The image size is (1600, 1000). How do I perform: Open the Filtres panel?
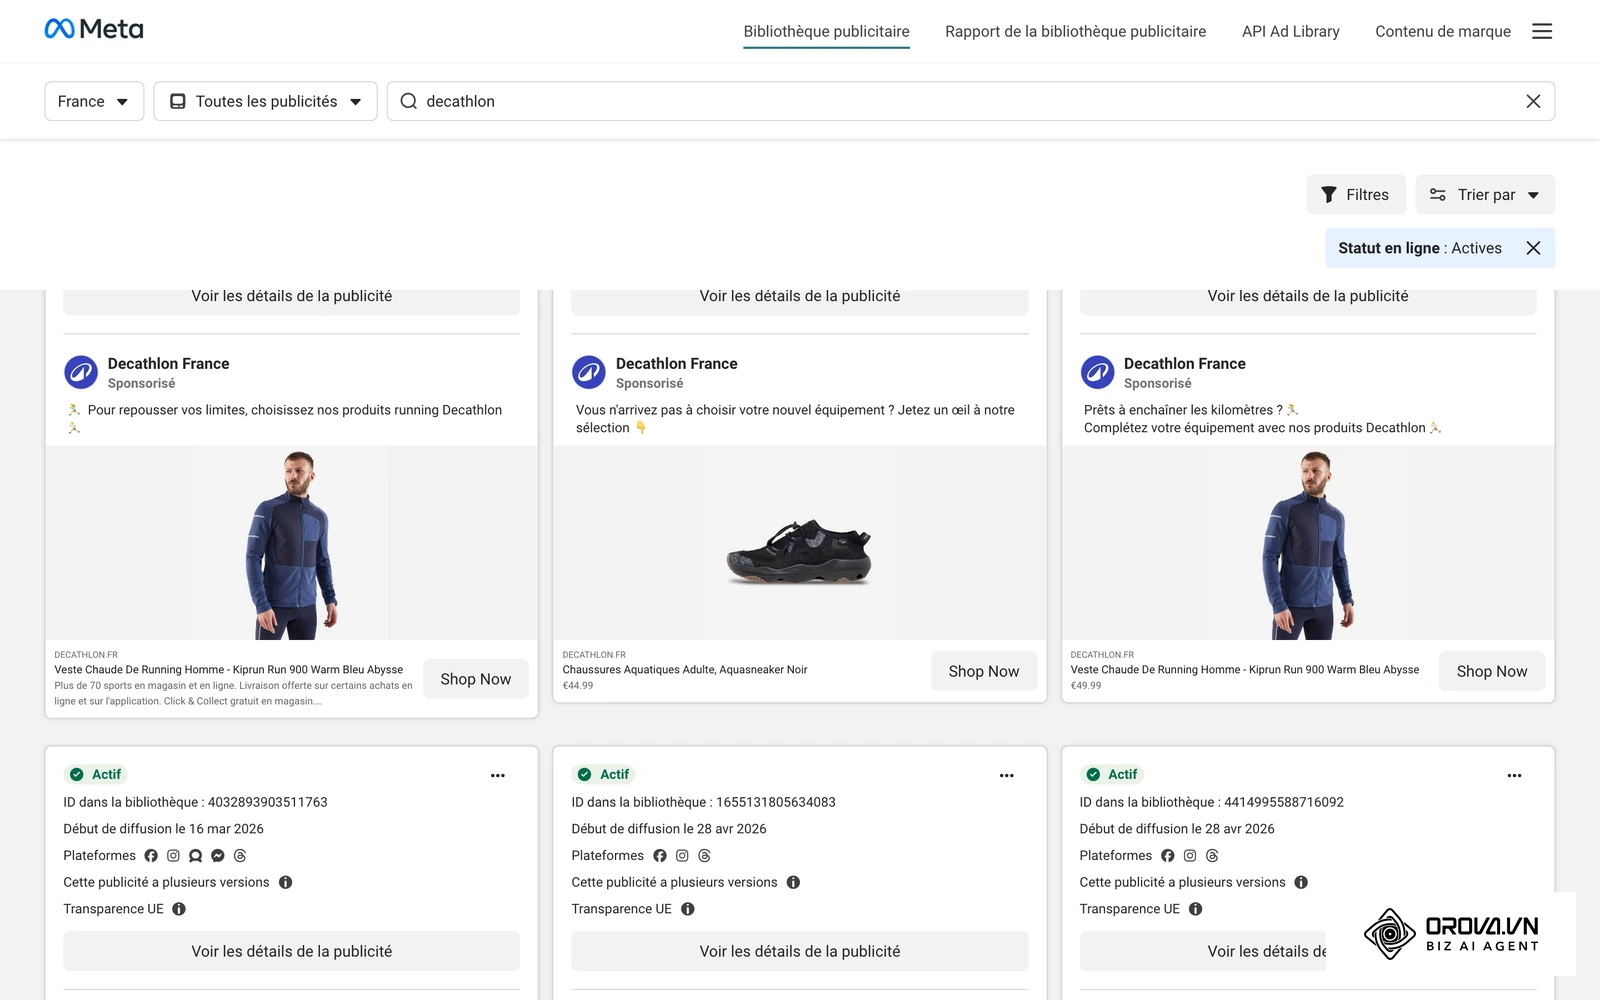click(x=1356, y=195)
